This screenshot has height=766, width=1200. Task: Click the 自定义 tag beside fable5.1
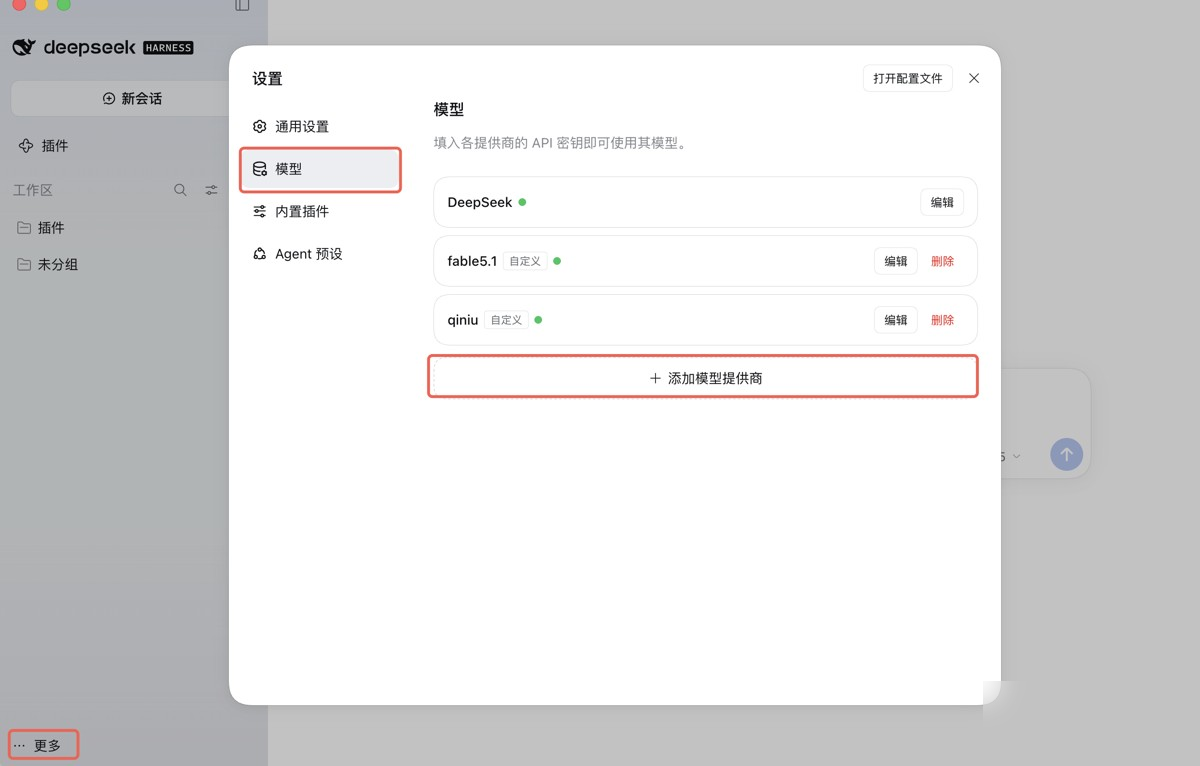pyautogui.click(x=525, y=261)
